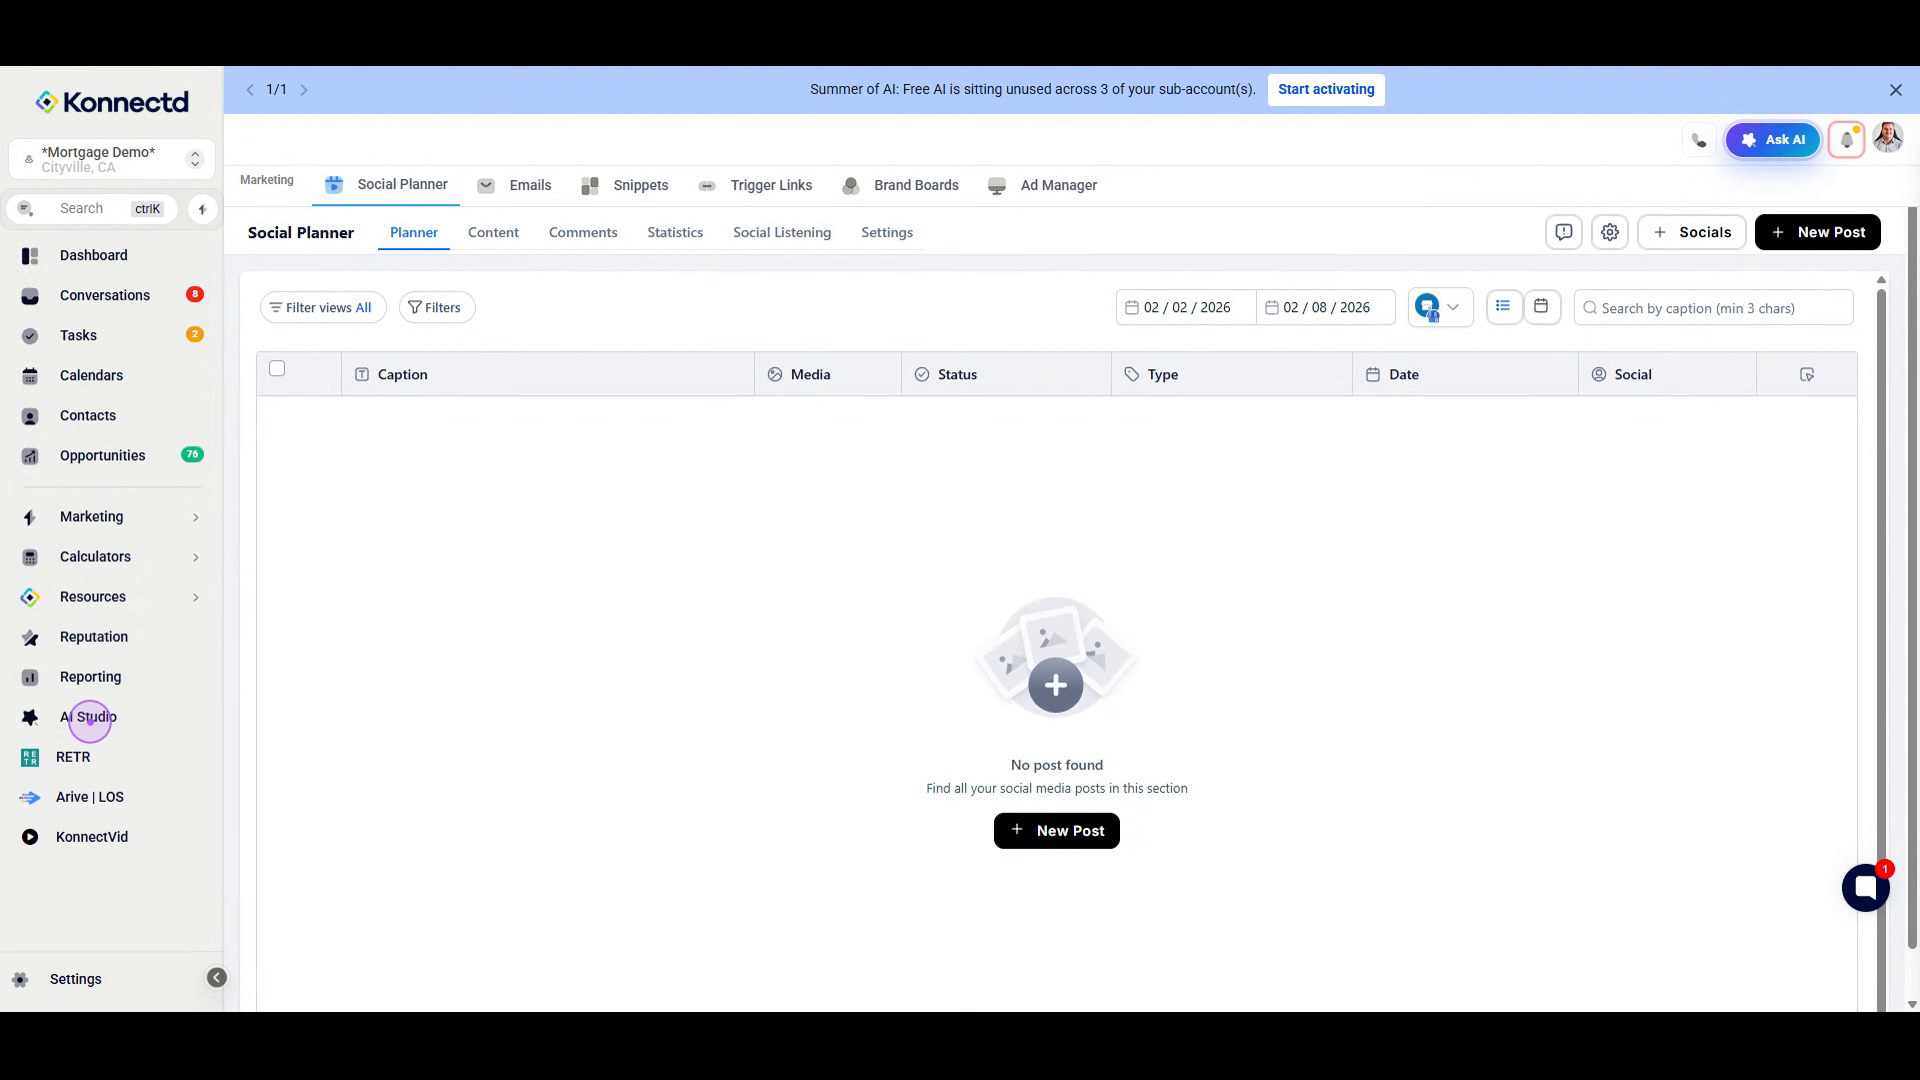The height and width of the screenshot is (1080, 1920).
Task: Open the Ad Manager marketing tab
Action: pos(1043,185)
